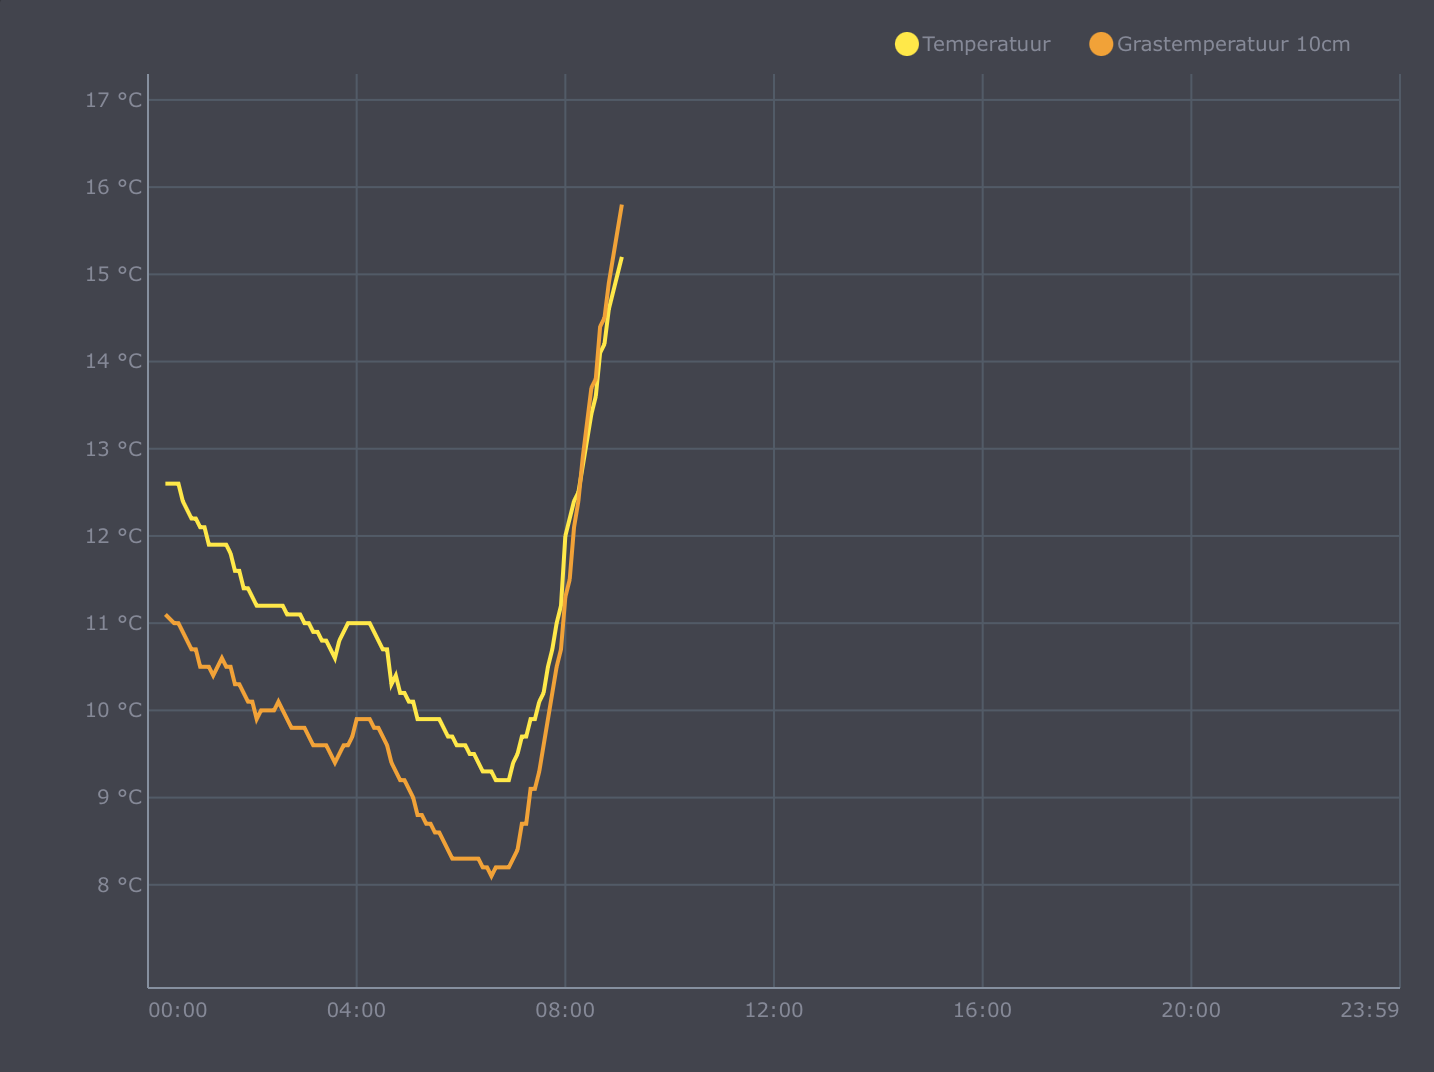Click the 00:00 time axis label
The image size is (1434, 1072).
click(x=178, y=1010)
